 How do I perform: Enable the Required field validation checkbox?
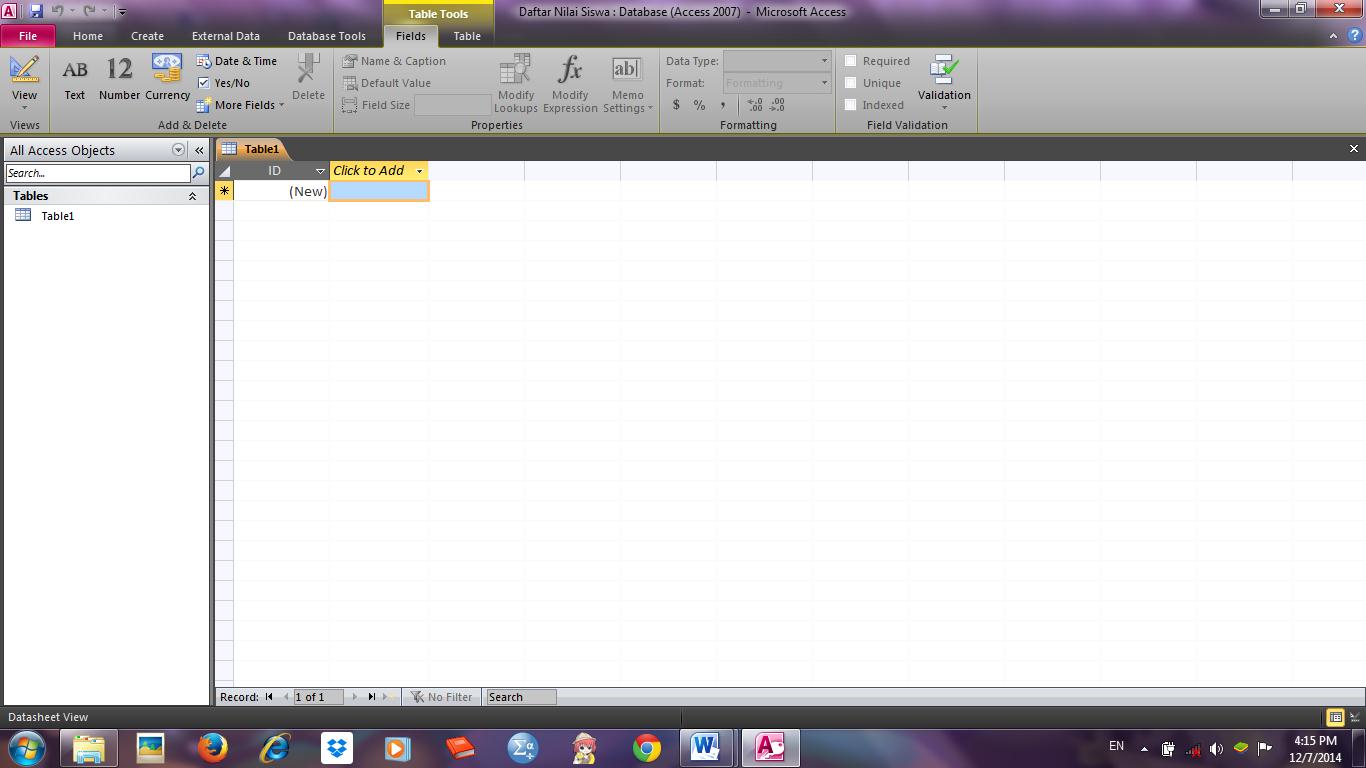point(849,60)
